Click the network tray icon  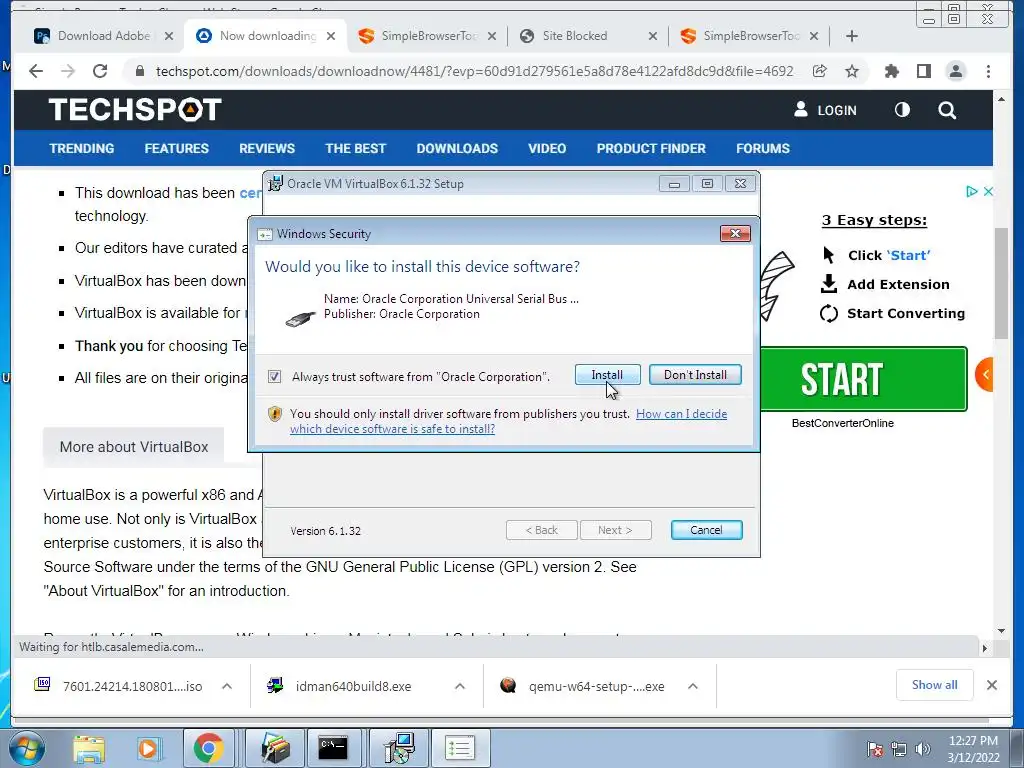pyautogui.click(x=899, y=749)
